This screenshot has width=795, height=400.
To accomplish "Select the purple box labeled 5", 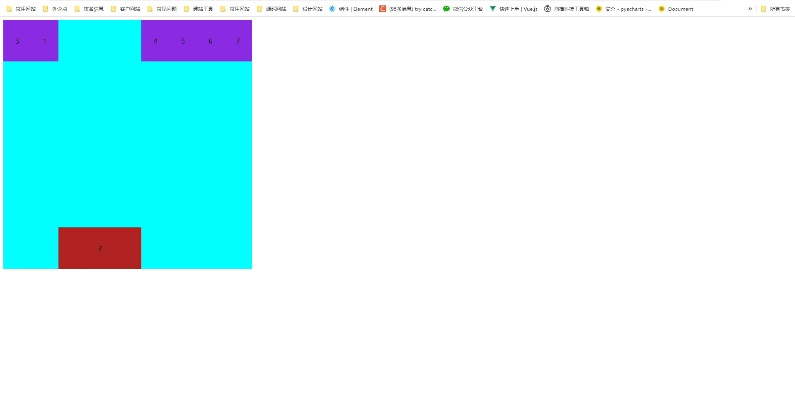I will (x=183, y=41).
